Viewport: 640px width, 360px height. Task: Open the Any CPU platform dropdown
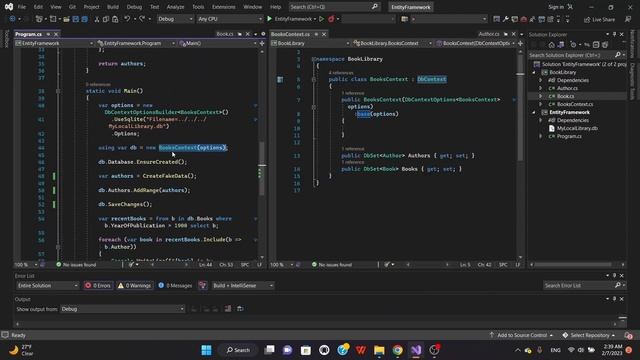(229, 19)
